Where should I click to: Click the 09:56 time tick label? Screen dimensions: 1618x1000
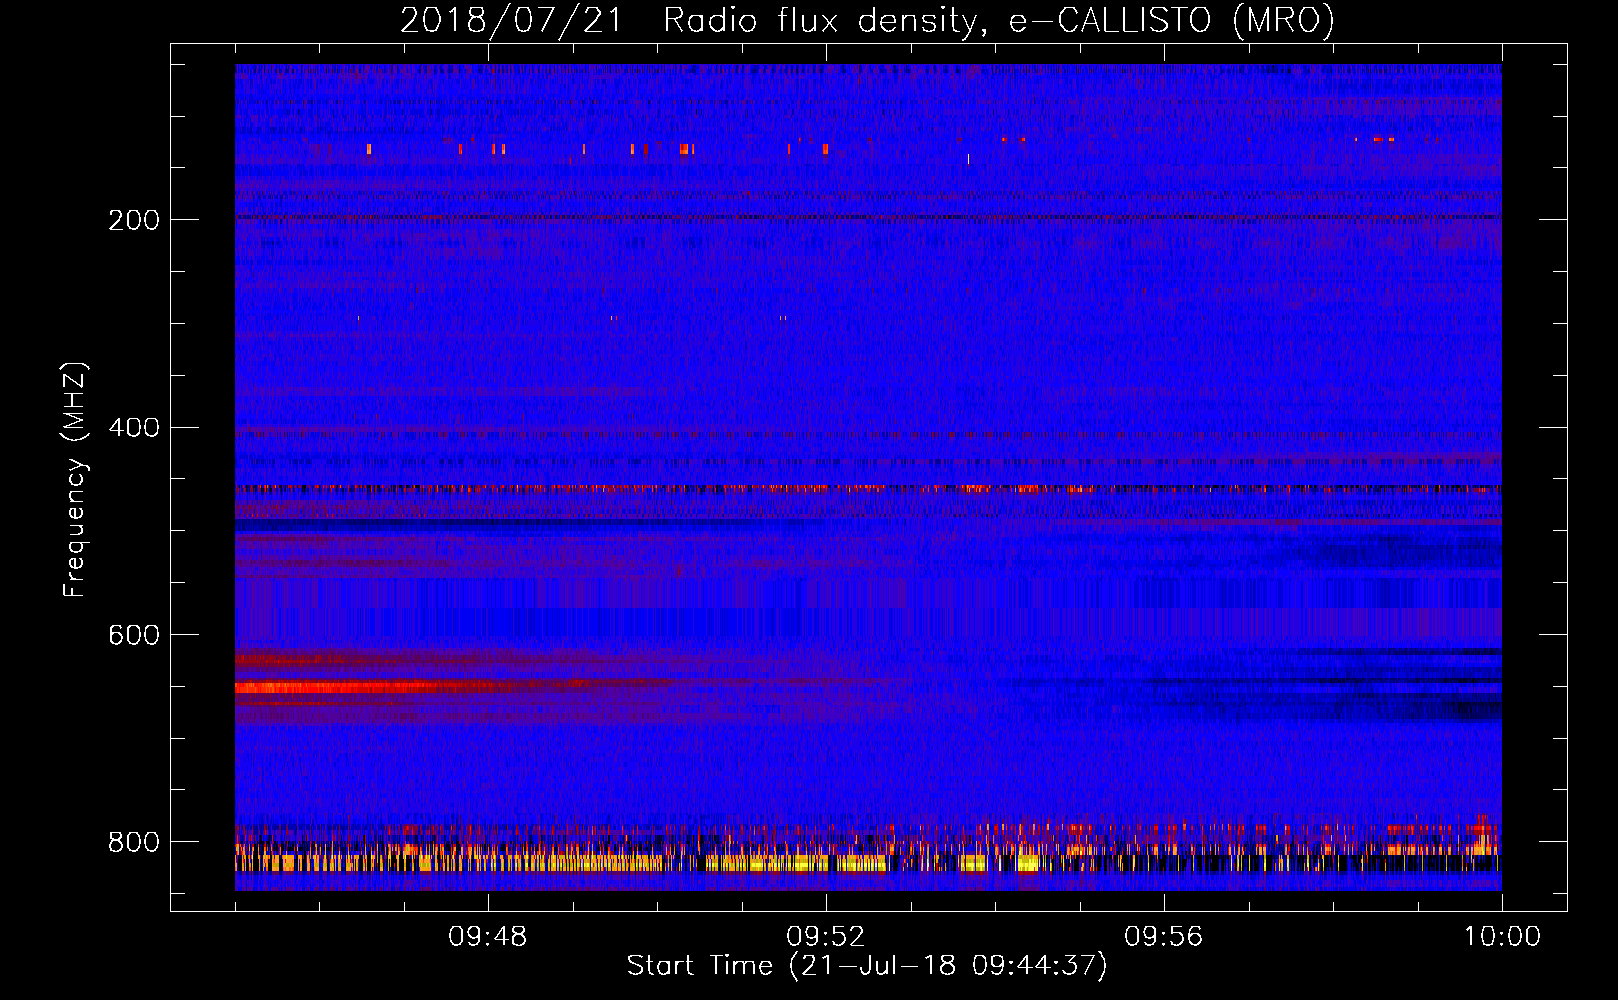coord(1164,937)
